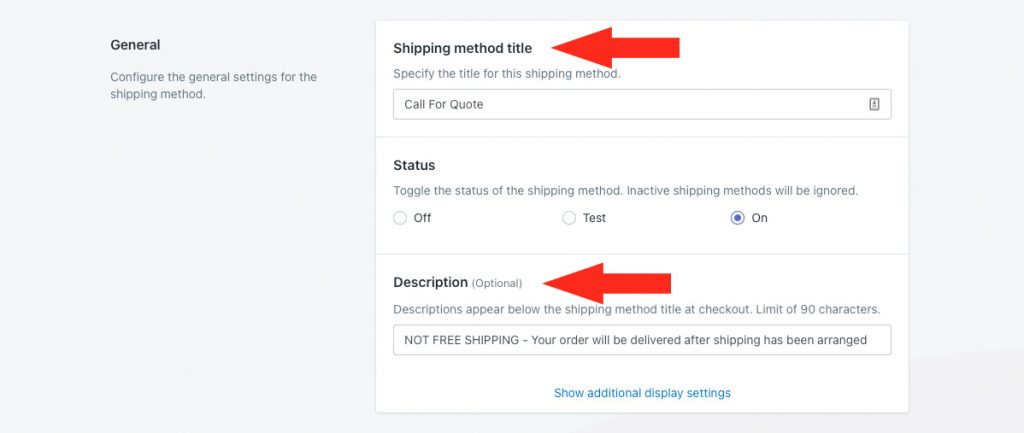Focus the Call For Quote title field
The height and width of the screenshot is (433, 1024).
click(x=642, y=104)
